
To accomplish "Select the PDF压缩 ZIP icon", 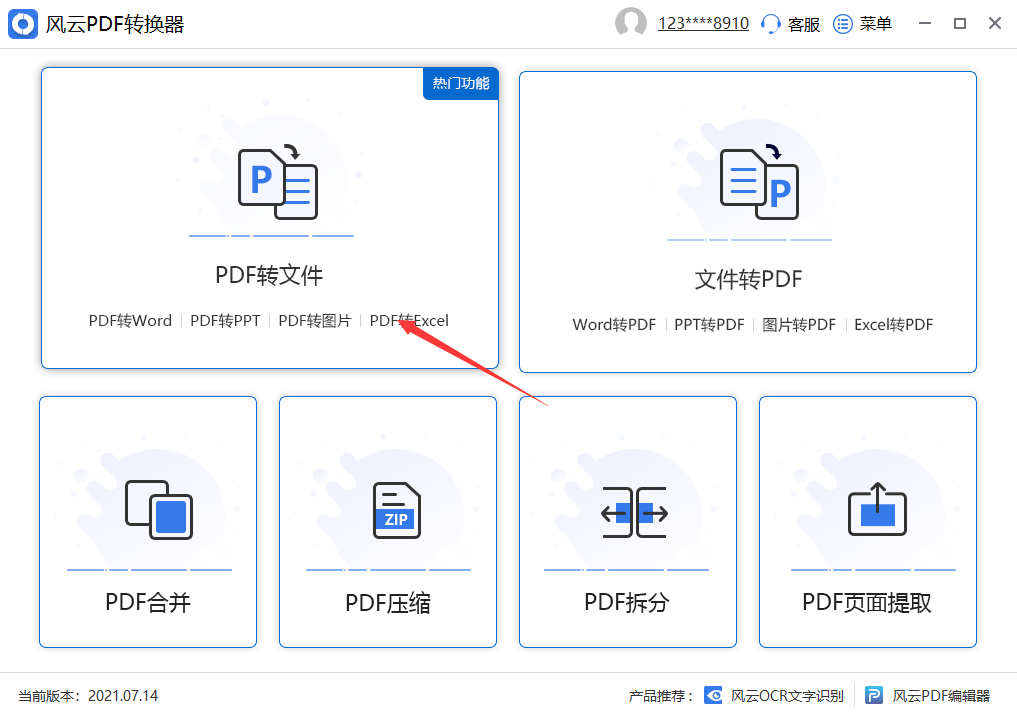I will point(397,510).
